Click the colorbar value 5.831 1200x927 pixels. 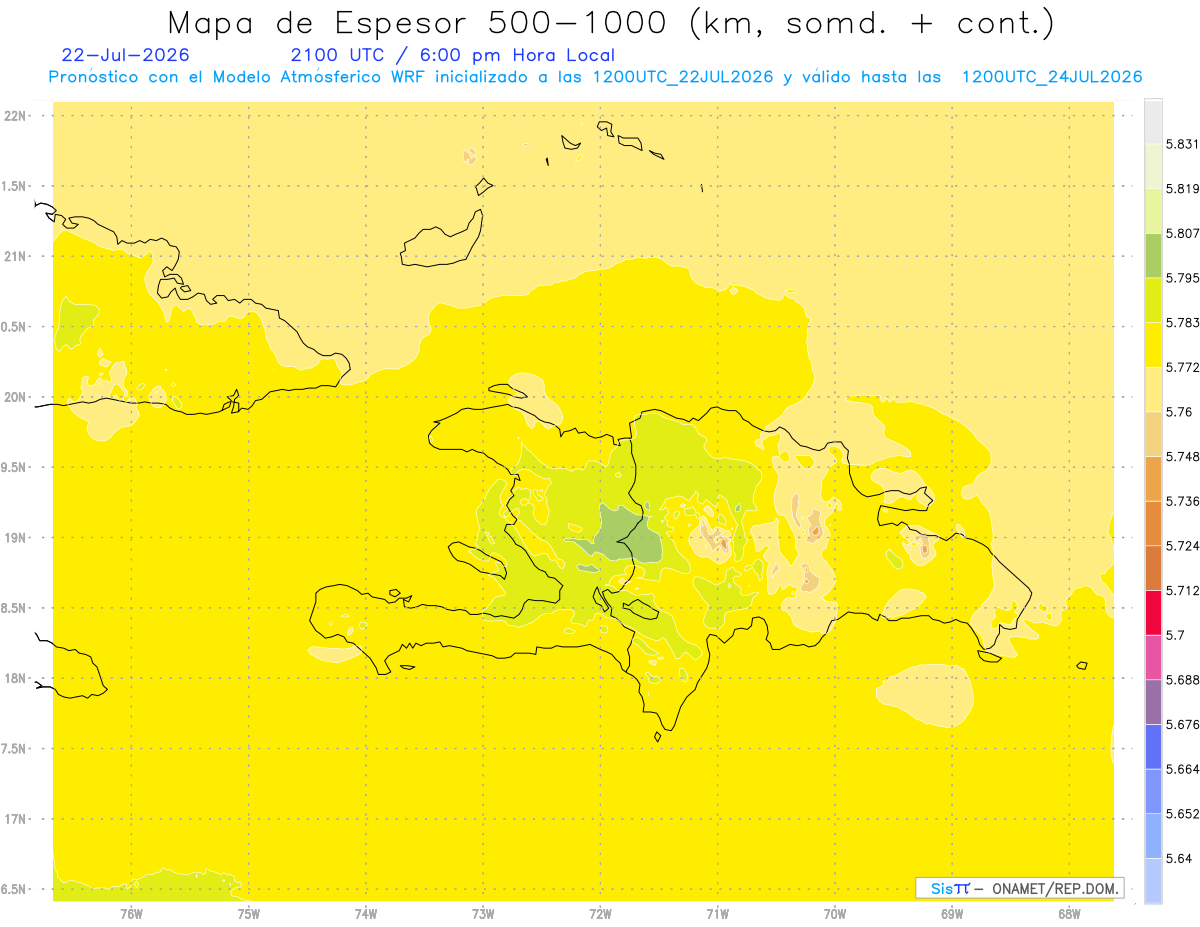tap(1182, 144)
